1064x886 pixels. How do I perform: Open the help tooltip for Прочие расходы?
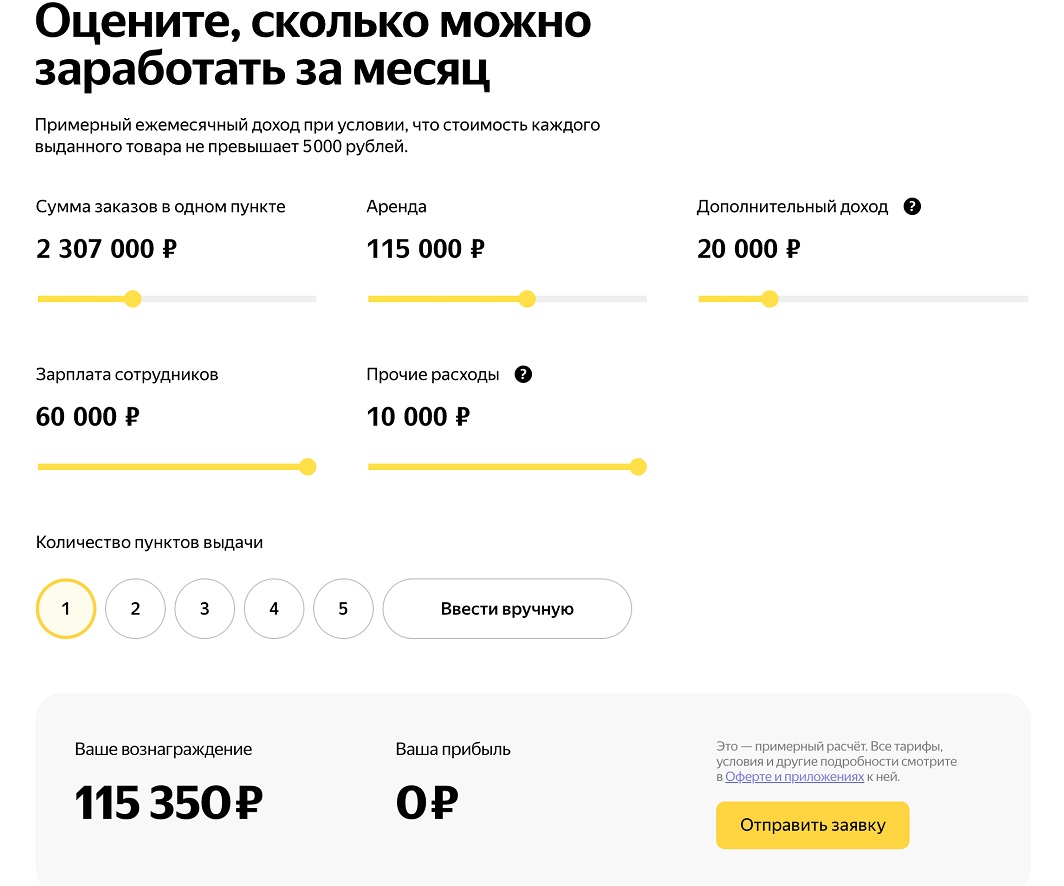point(522,374)
